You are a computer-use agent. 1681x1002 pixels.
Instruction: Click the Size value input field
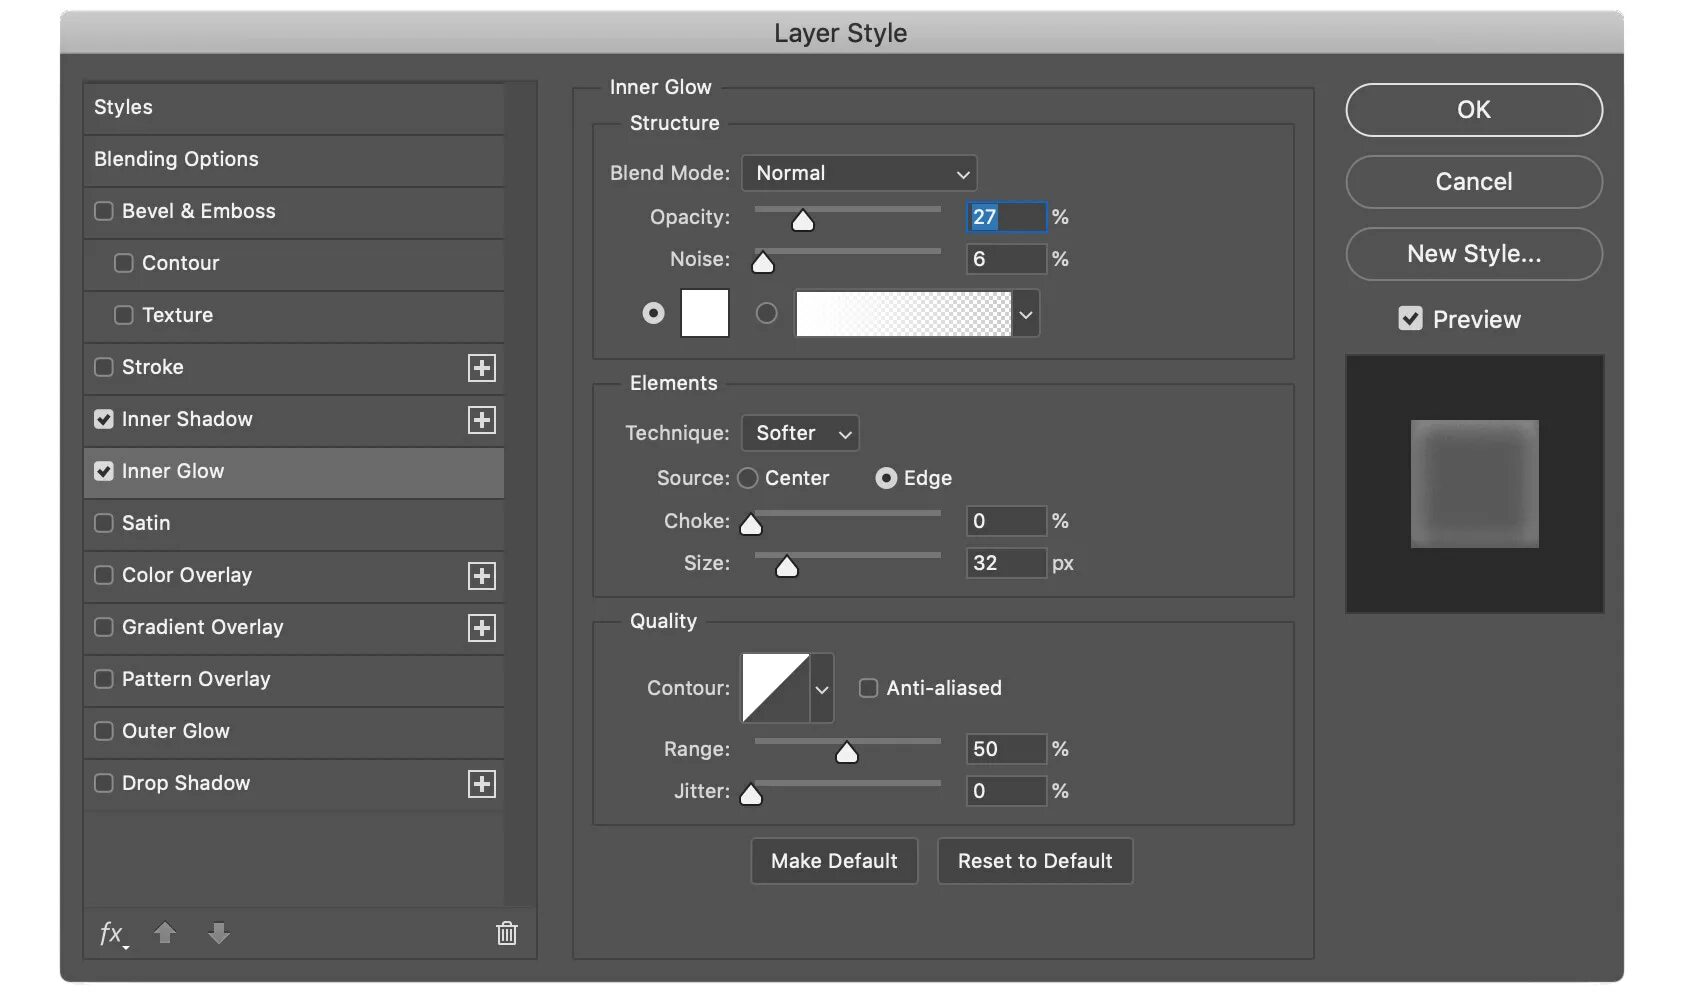pos(1006,563)
